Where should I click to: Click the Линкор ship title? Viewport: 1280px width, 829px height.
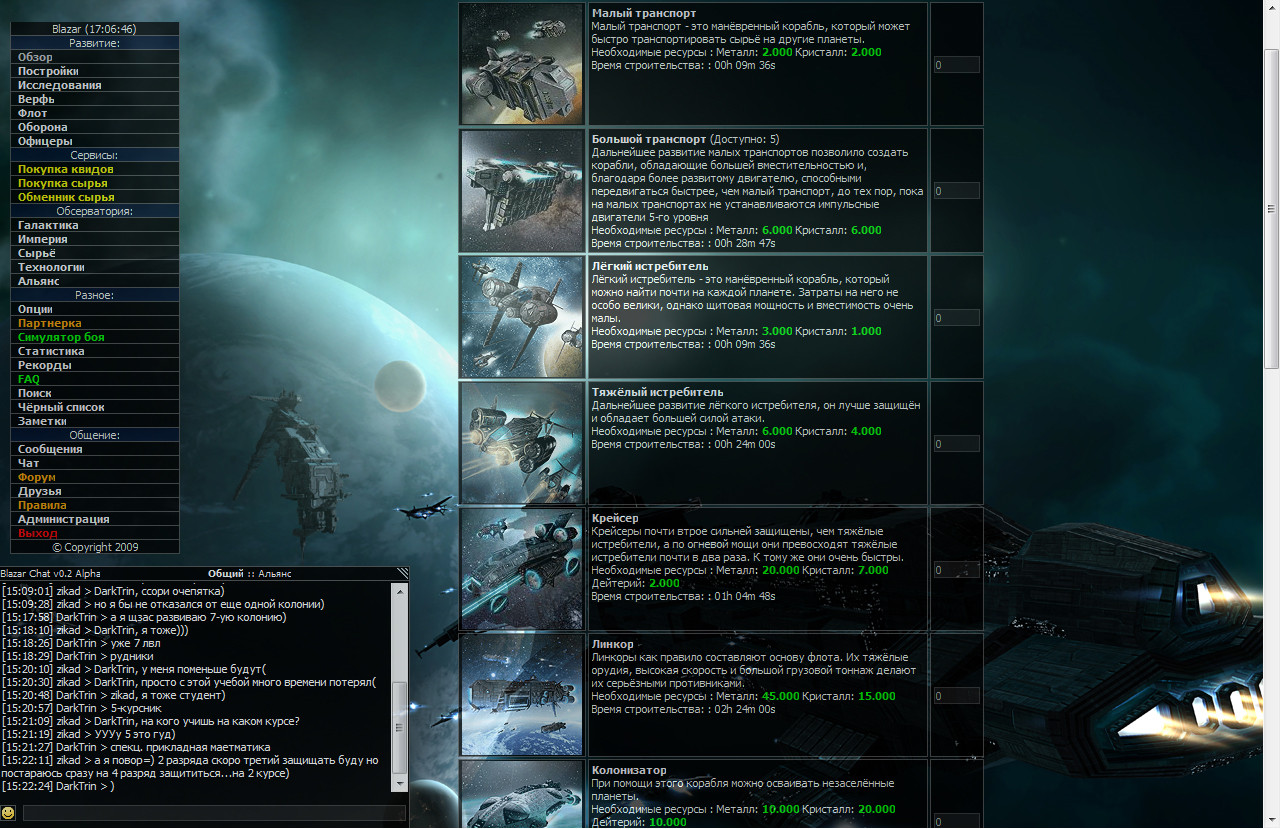(612, 644)
